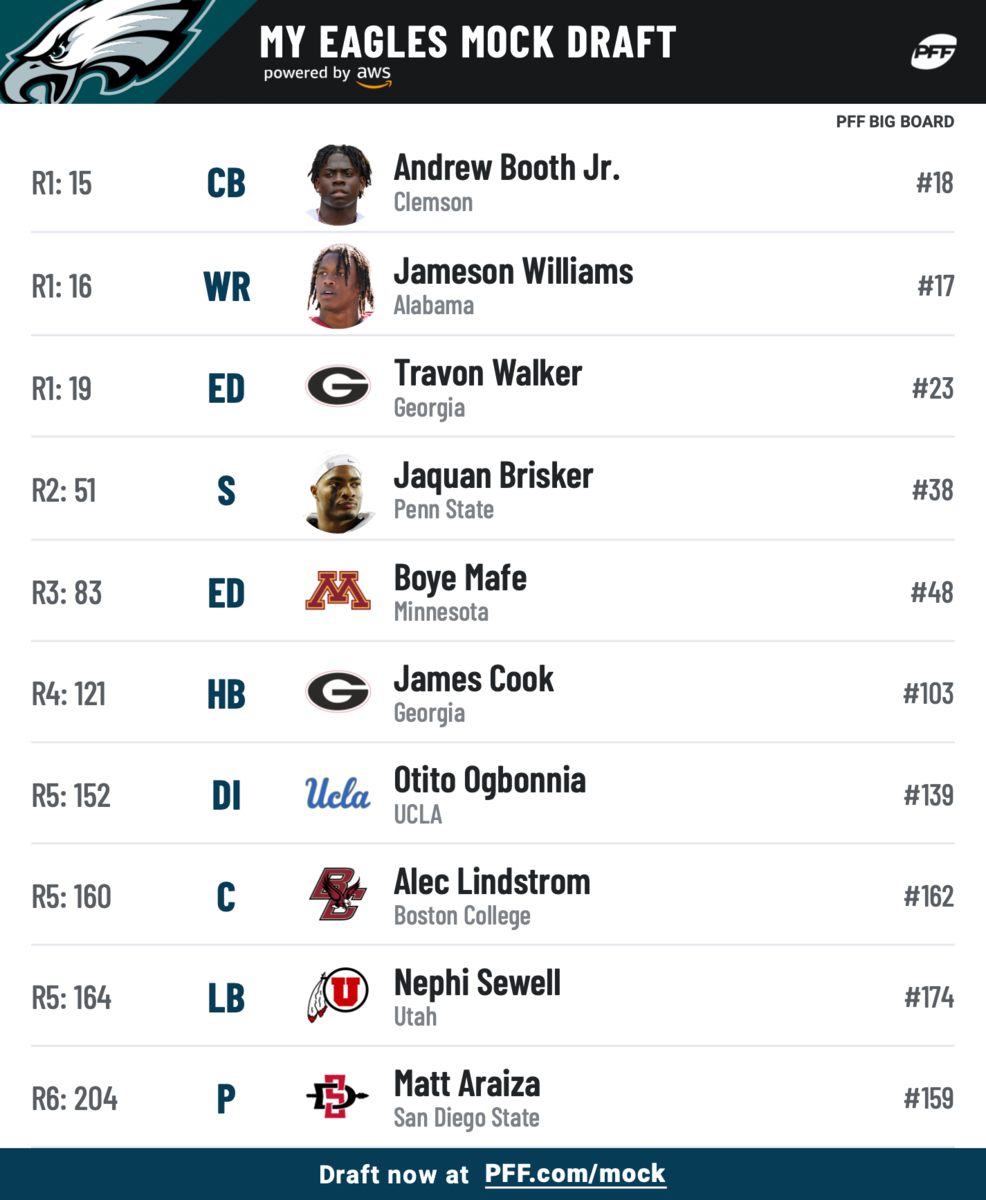Open the PFF.com/mock link

[575, 1174]
